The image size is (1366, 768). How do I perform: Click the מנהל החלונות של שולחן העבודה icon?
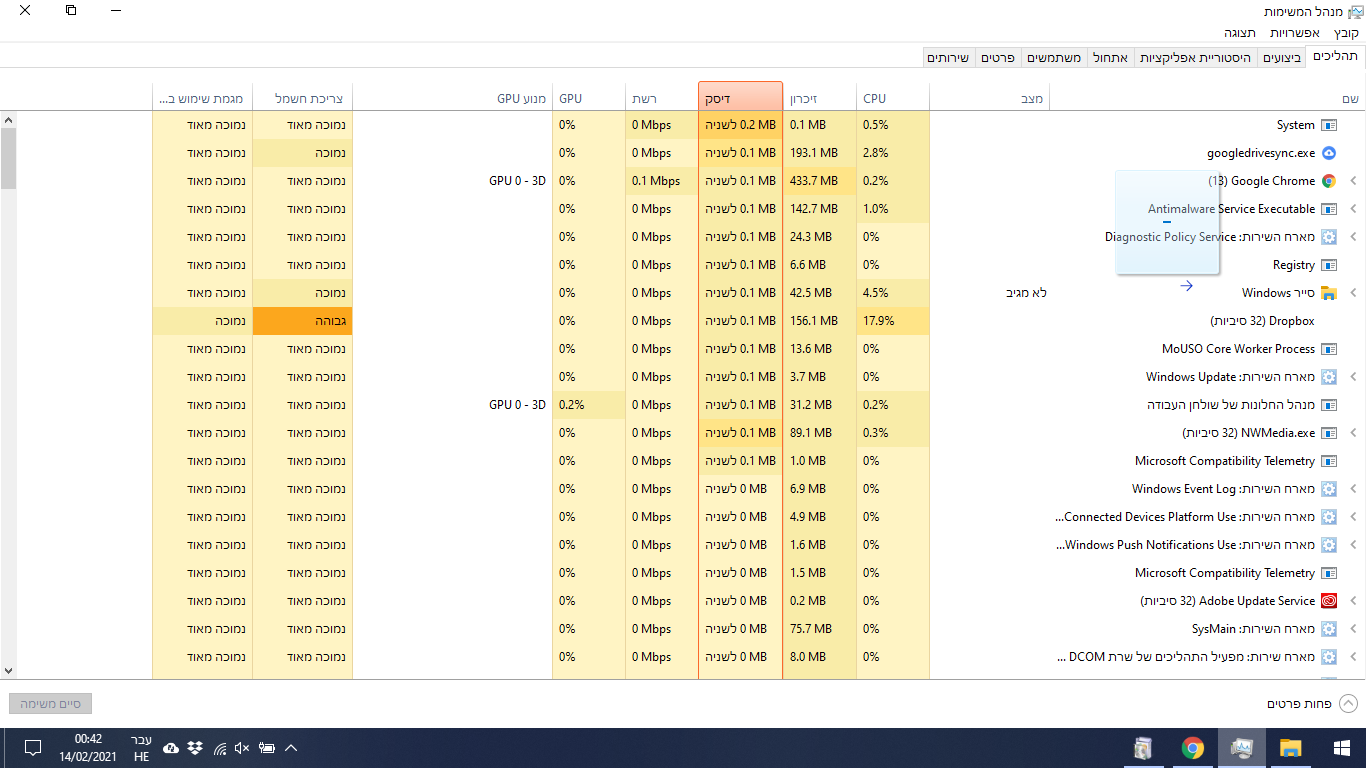1328,405
